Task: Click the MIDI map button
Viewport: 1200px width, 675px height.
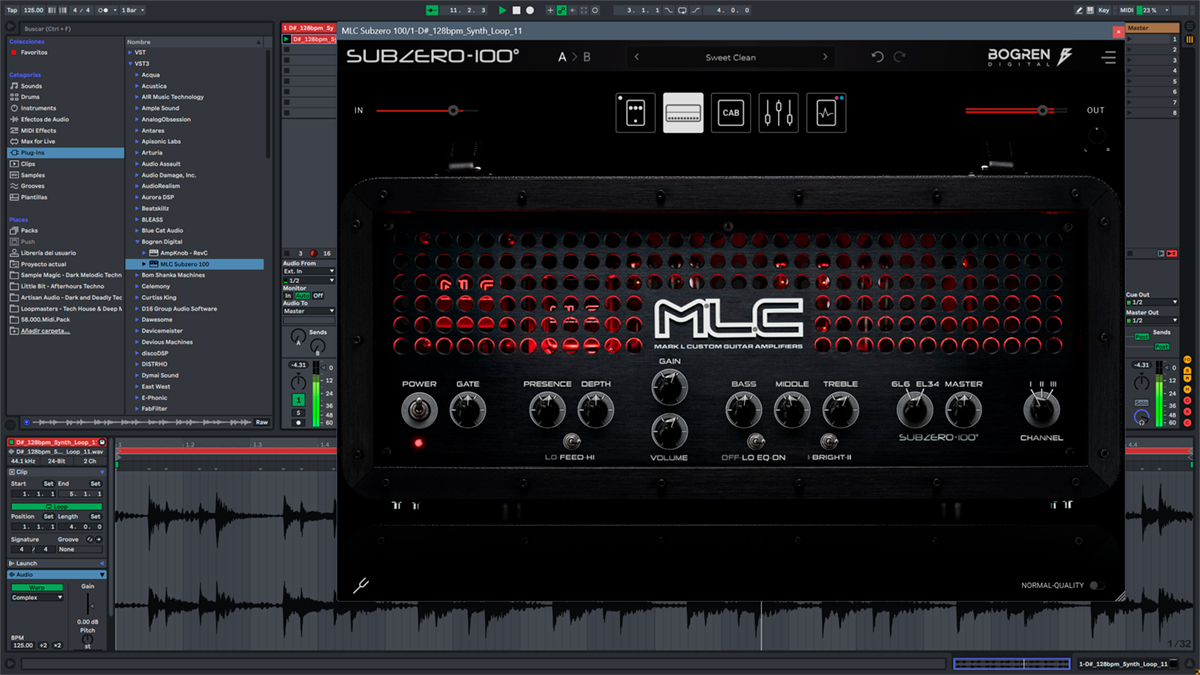Action: coord(1129,10)
